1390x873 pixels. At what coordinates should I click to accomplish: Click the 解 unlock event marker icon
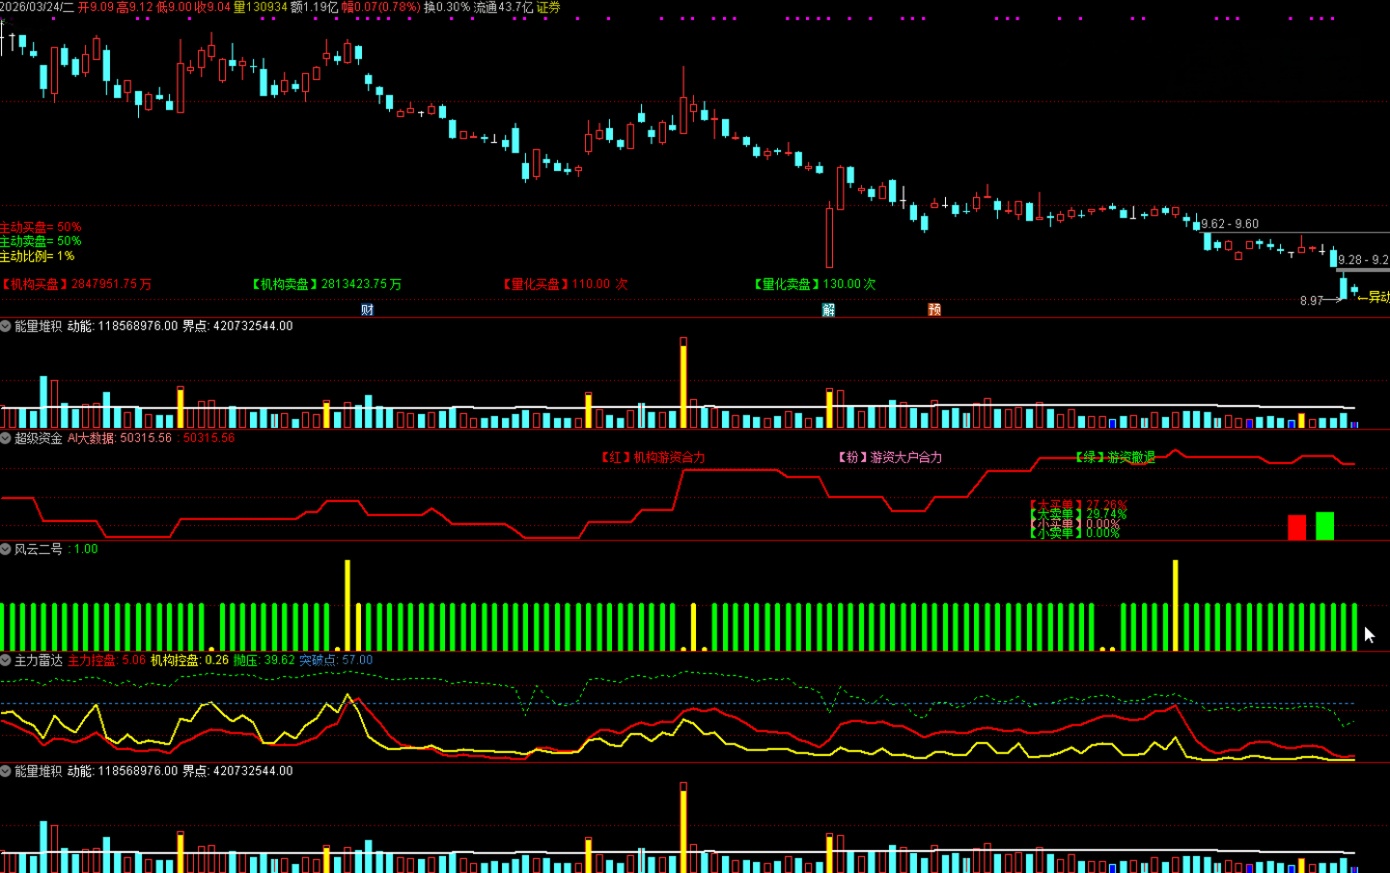828,310
